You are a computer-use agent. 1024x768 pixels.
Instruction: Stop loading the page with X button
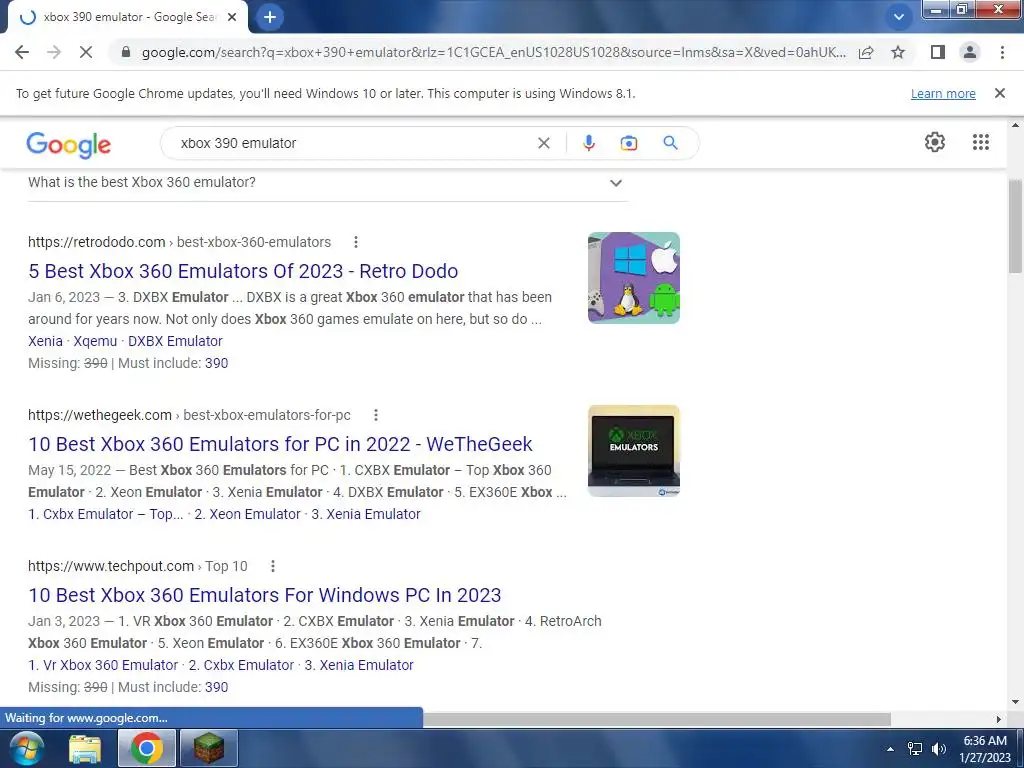[x=86, y=52]
